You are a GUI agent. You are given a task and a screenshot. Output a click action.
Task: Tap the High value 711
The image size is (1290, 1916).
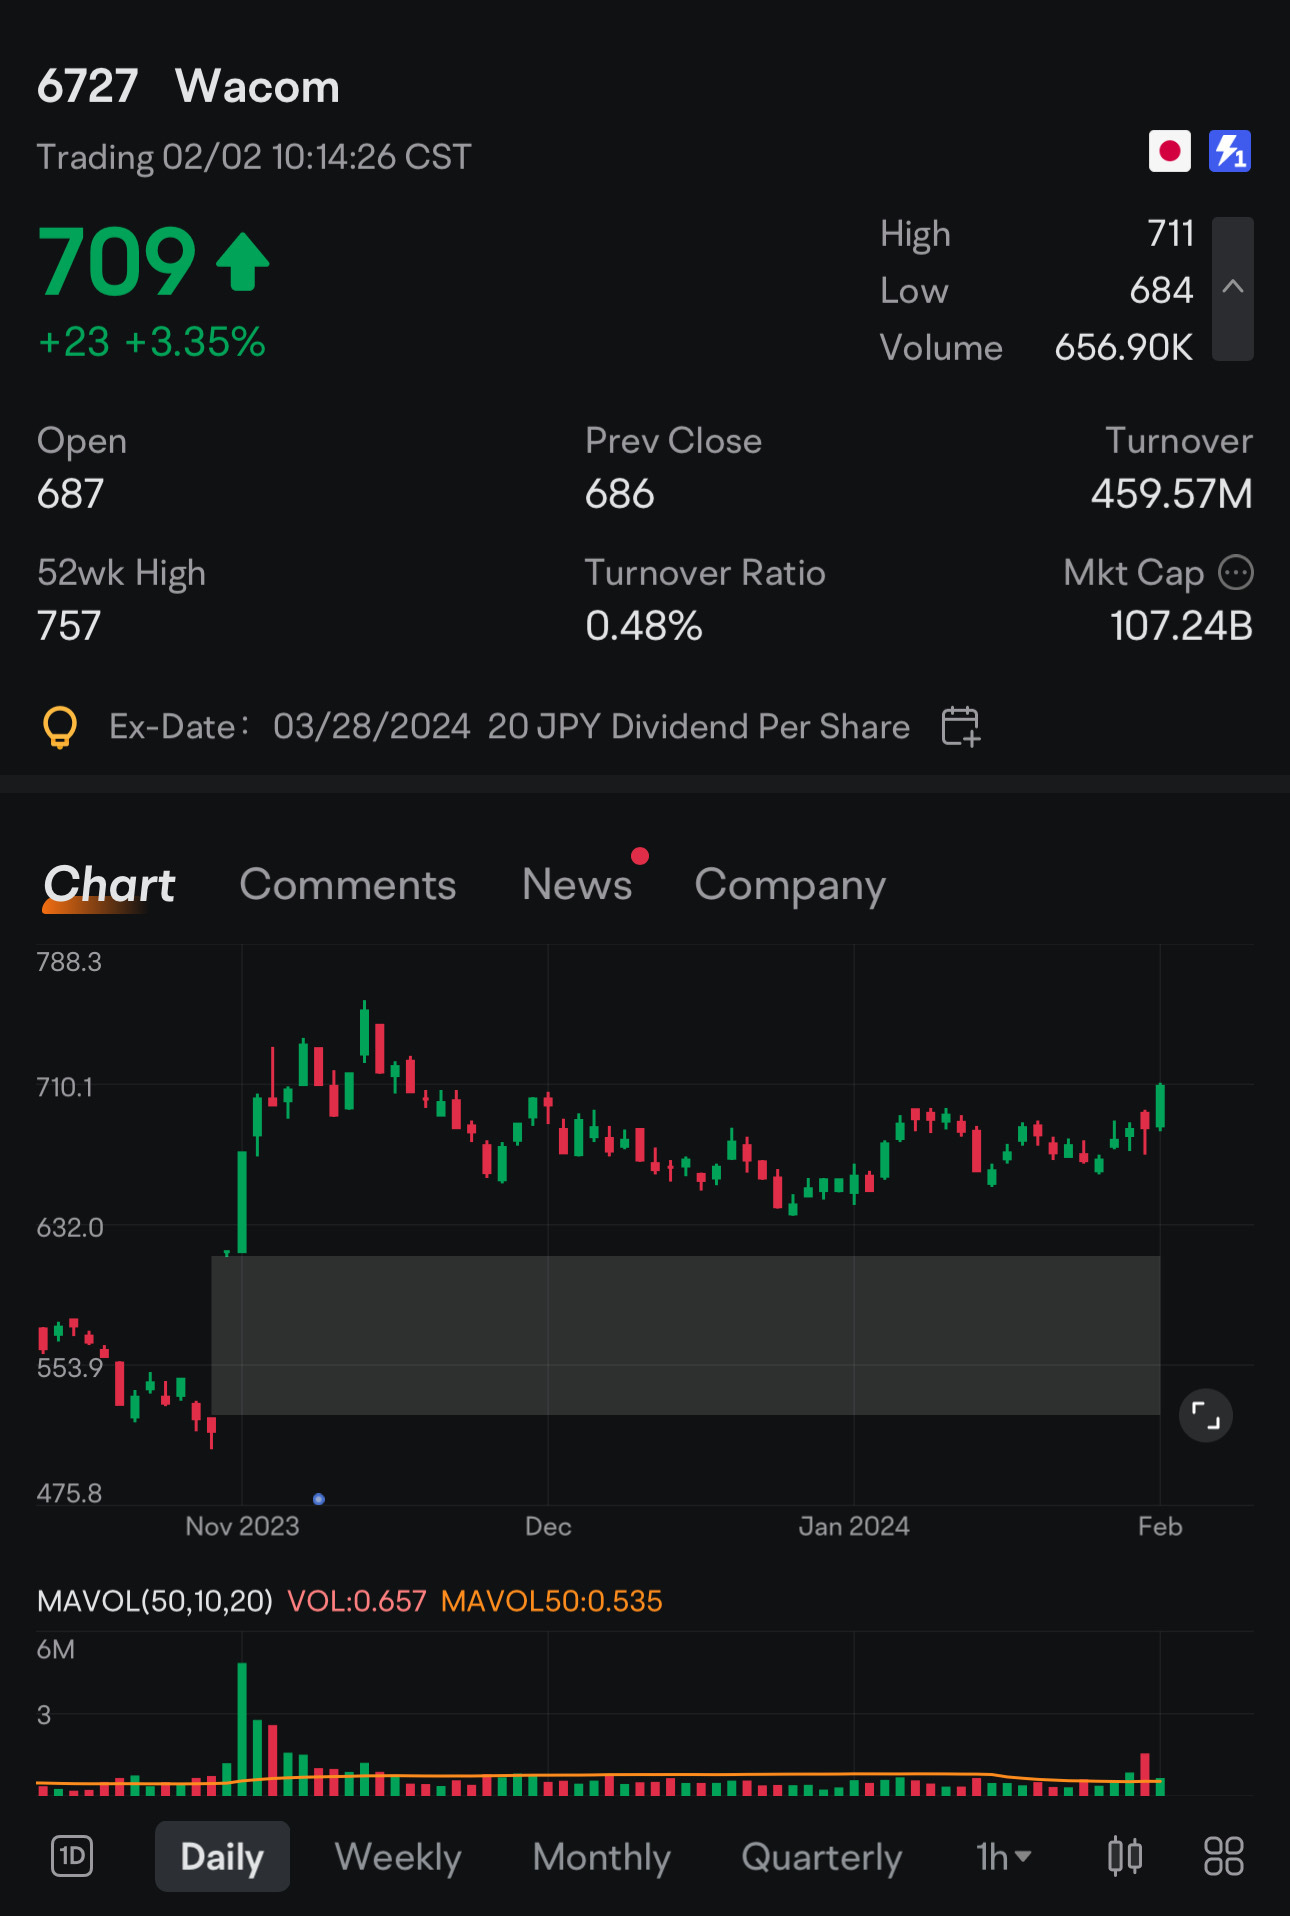(x=1171, y=234)
